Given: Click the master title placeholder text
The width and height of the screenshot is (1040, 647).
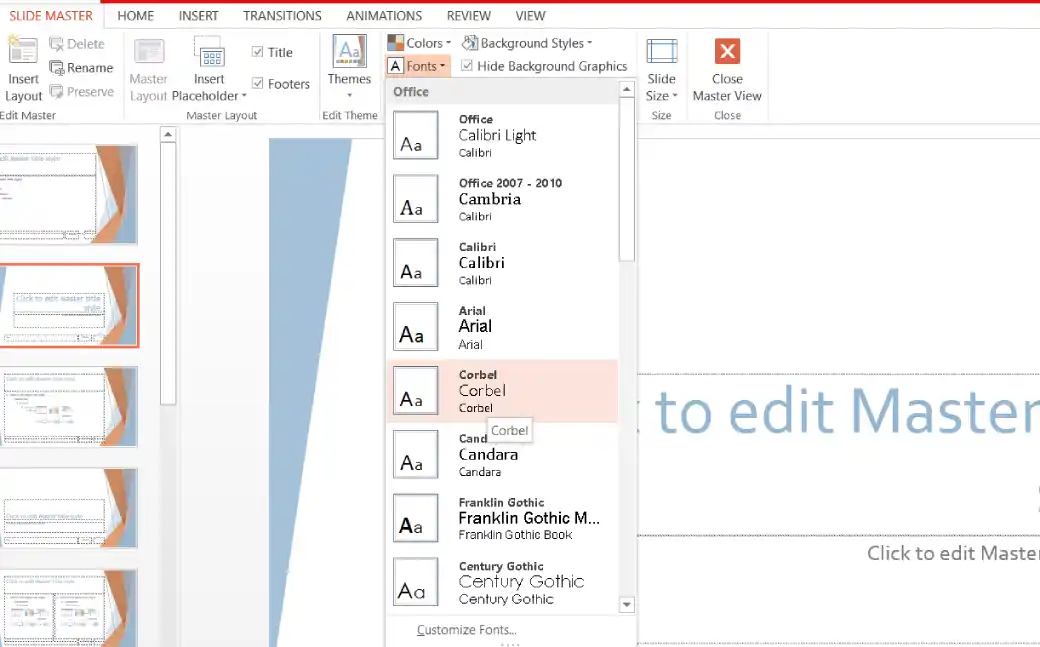Looking at the screenshot, I should coord(839,411).
